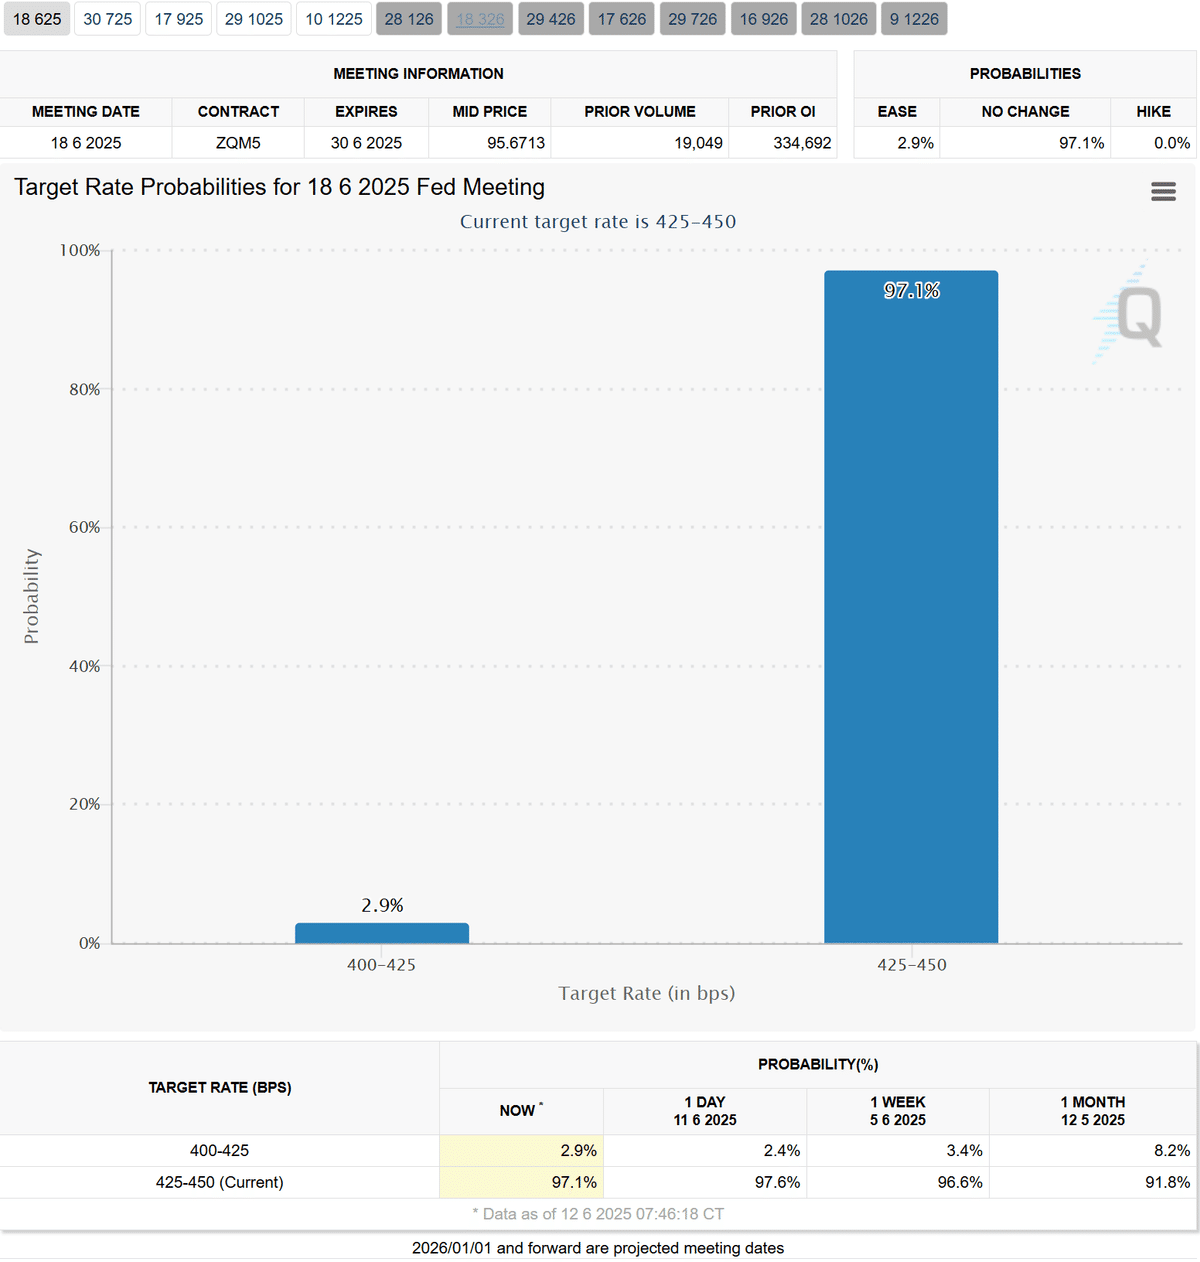Click the QuikStrike Q logo watermark
This screenshot has width=1200, height=1262.
[x=1133, y=315]
